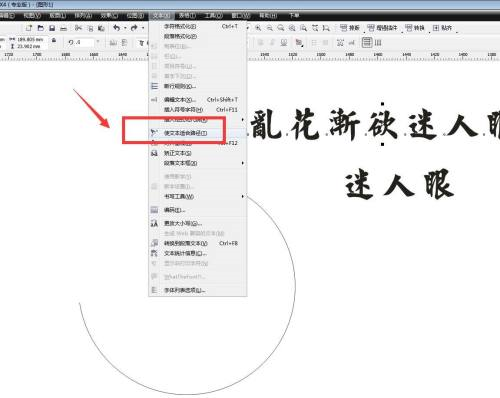Cut selection with the scissors icon

79,28
